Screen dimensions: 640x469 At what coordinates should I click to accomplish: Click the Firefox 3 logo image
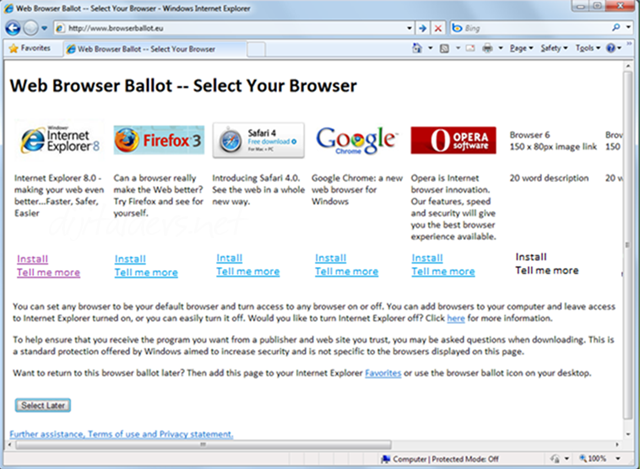click(x=159, y=140)
